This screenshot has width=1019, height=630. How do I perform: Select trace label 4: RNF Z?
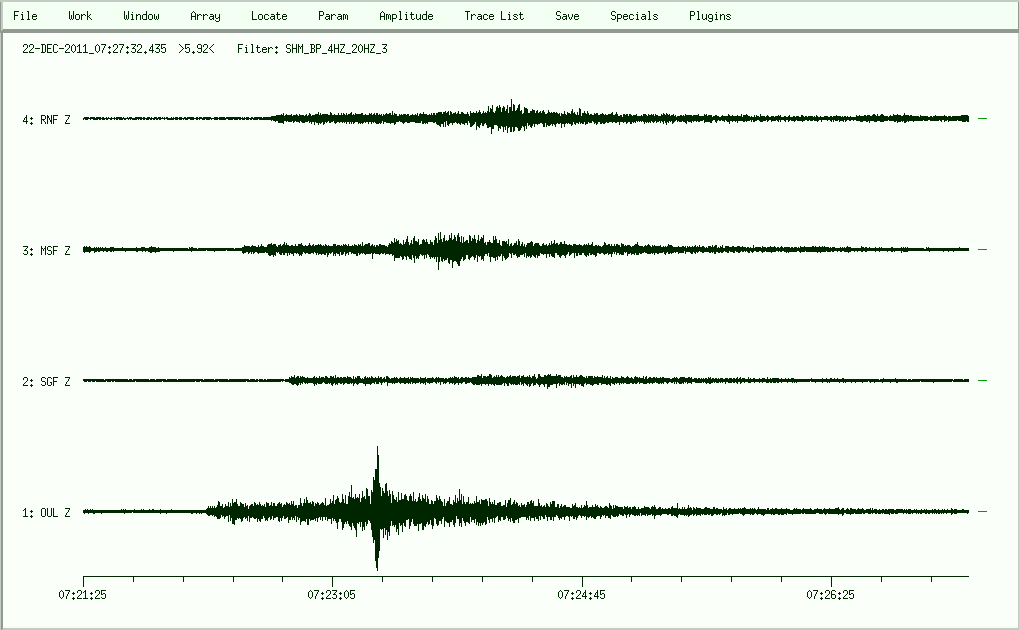tap(47, 120)
